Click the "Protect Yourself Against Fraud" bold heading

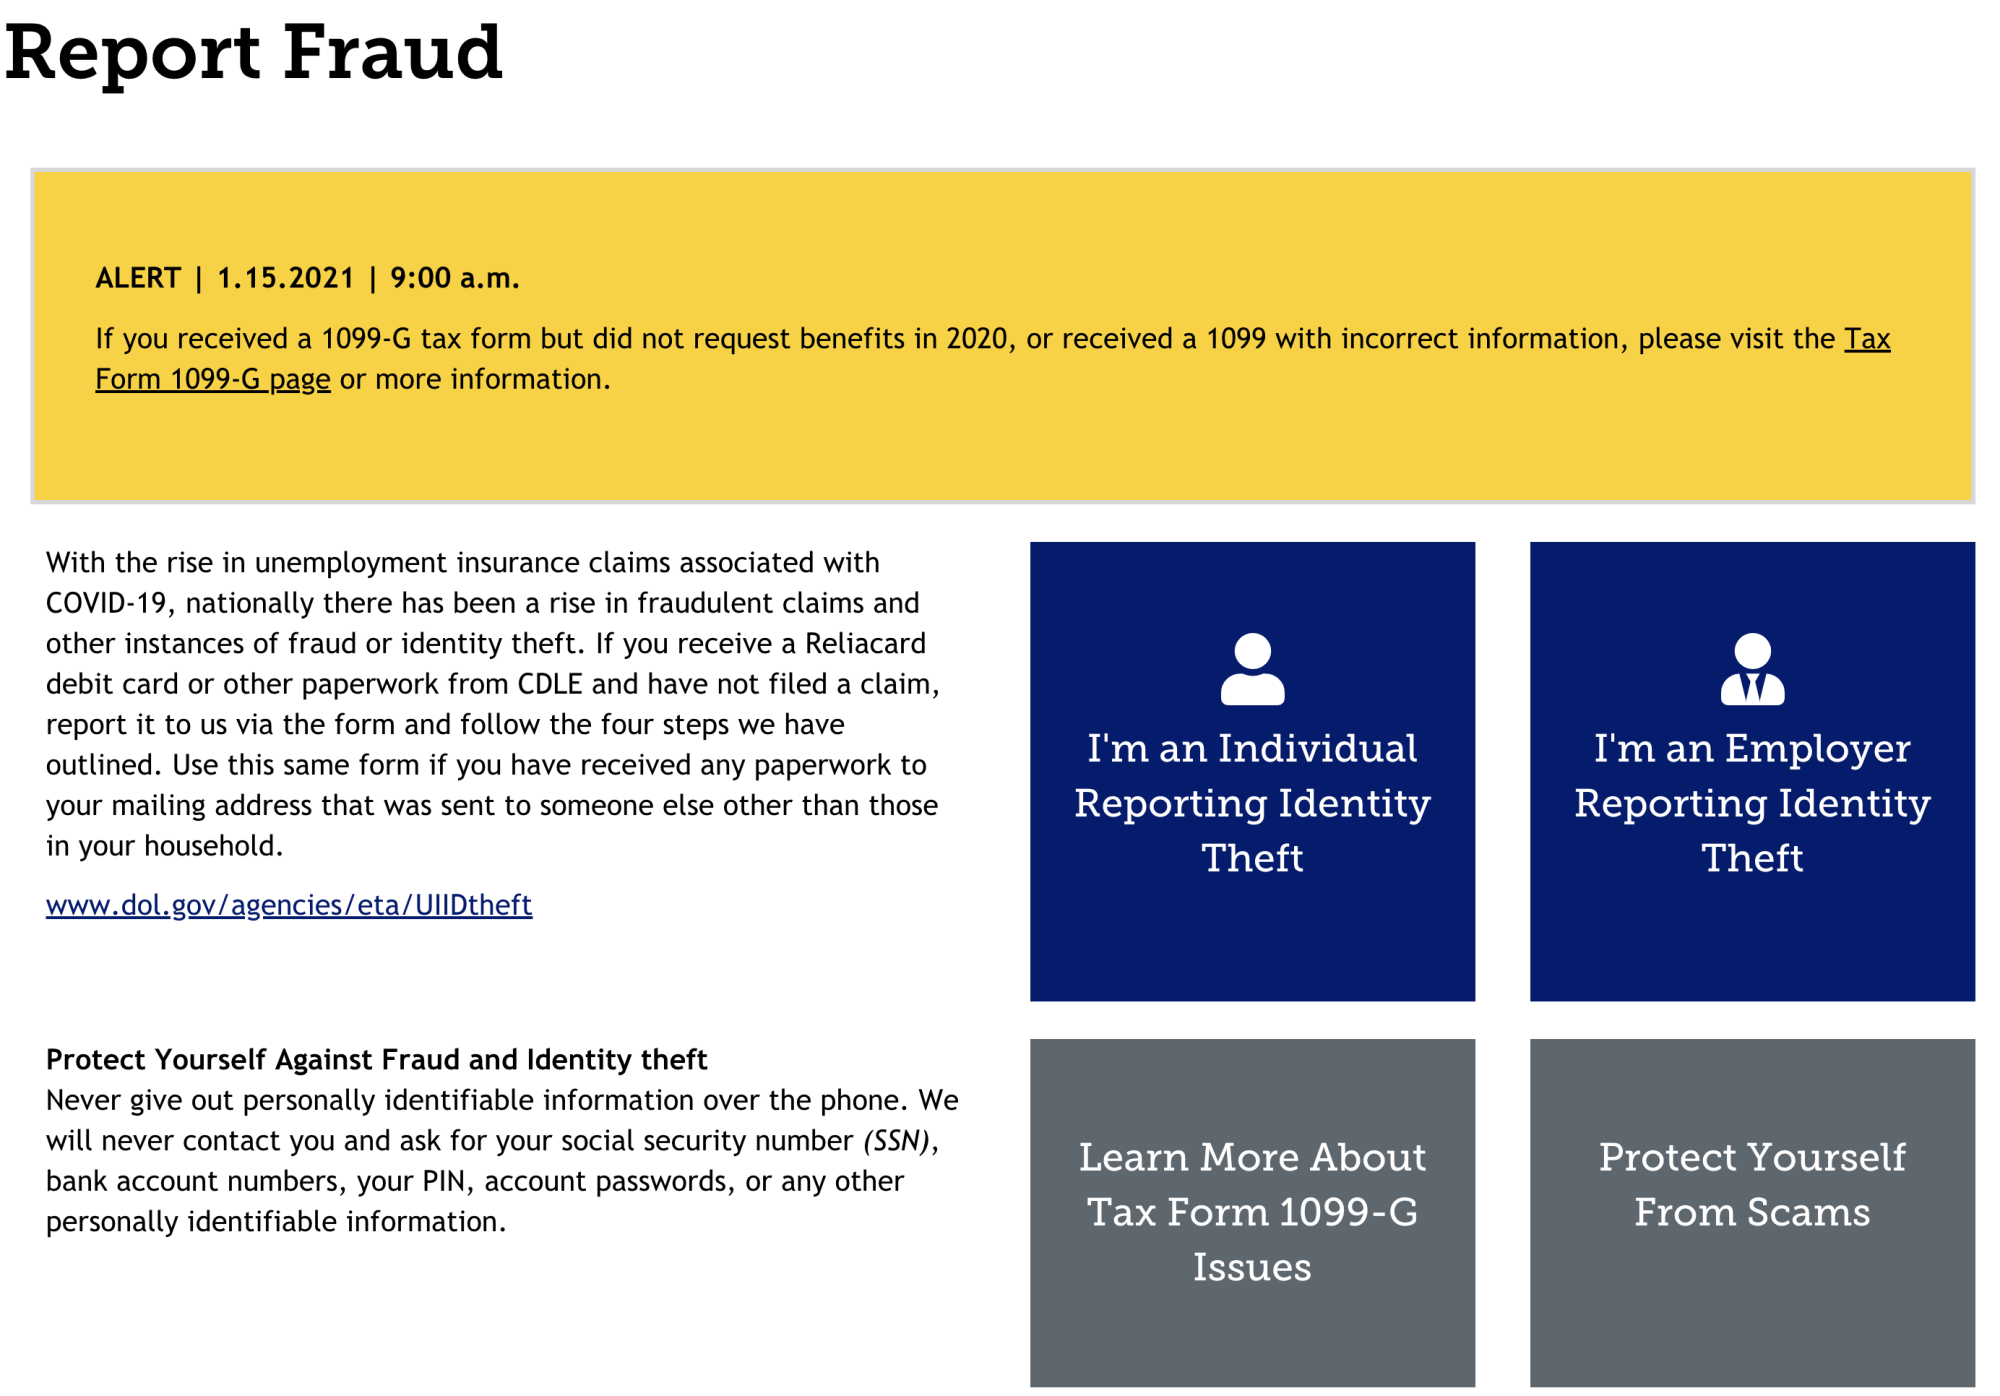pos(376,1059)
